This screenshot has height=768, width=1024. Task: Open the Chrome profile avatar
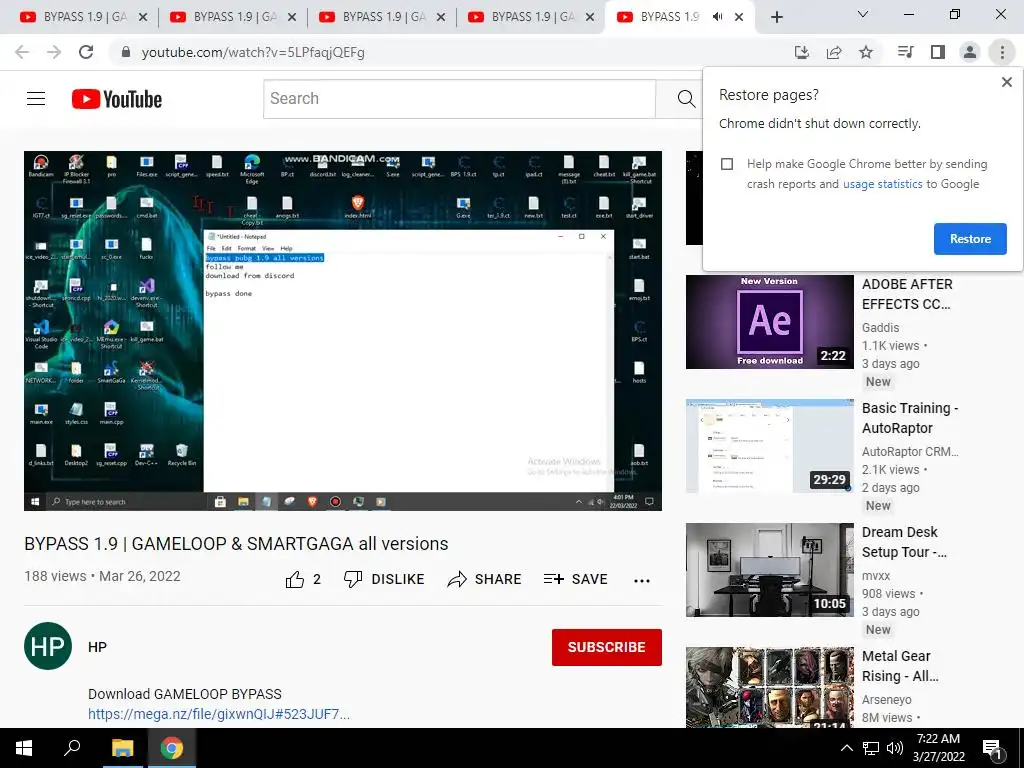[x=970, y=52]
